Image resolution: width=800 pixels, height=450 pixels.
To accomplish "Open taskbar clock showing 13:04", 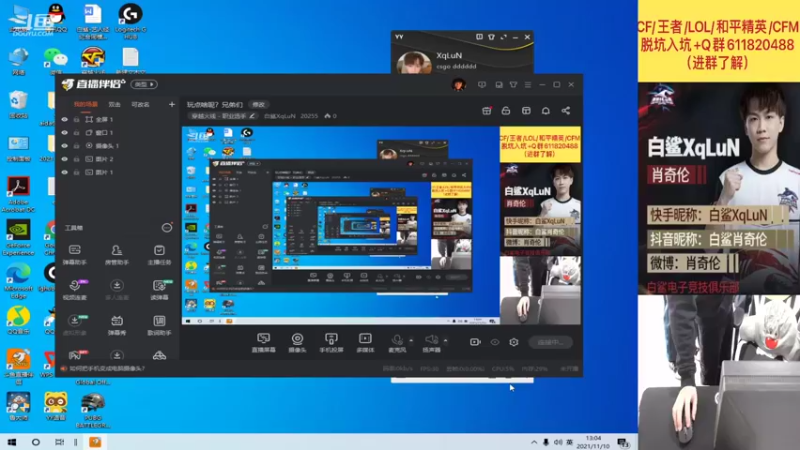I will tap(593, 442).
